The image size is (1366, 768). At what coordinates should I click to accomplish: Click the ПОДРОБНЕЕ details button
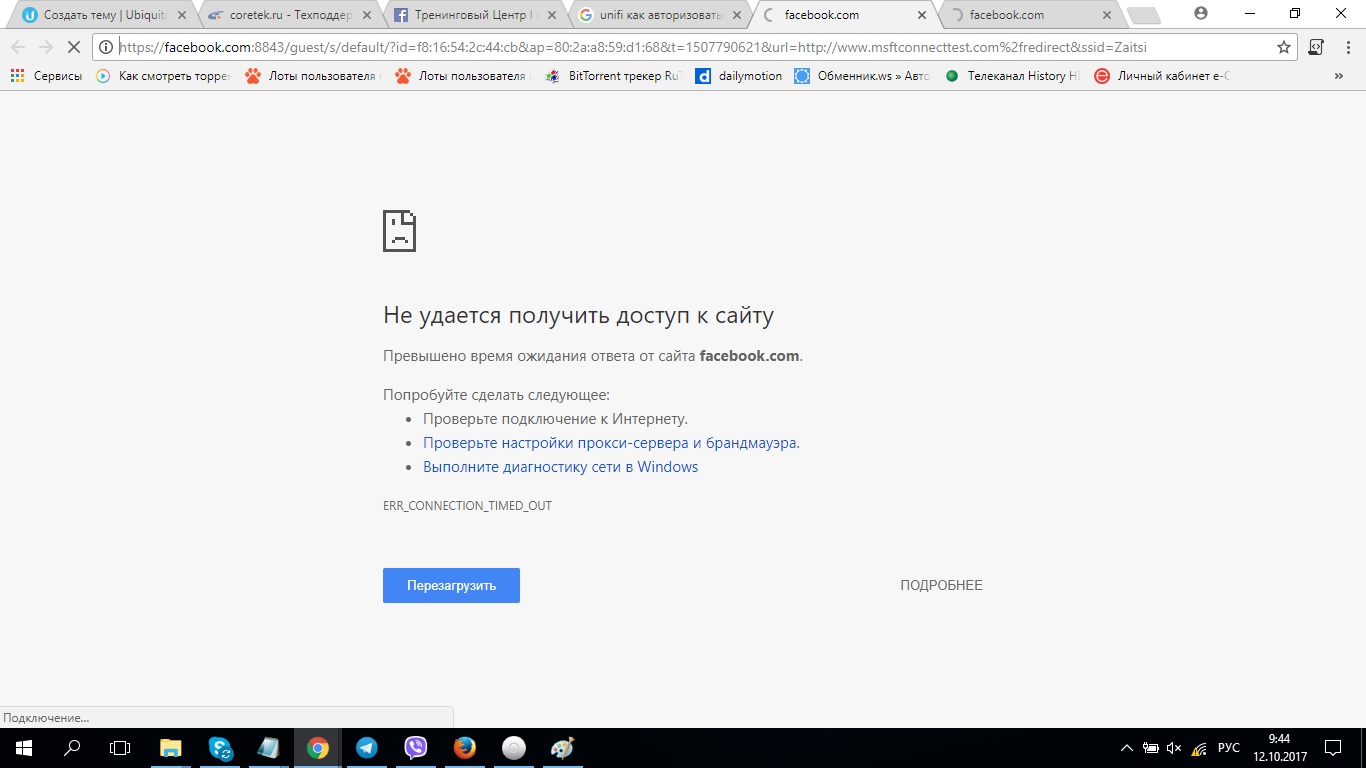click(941, 586)
